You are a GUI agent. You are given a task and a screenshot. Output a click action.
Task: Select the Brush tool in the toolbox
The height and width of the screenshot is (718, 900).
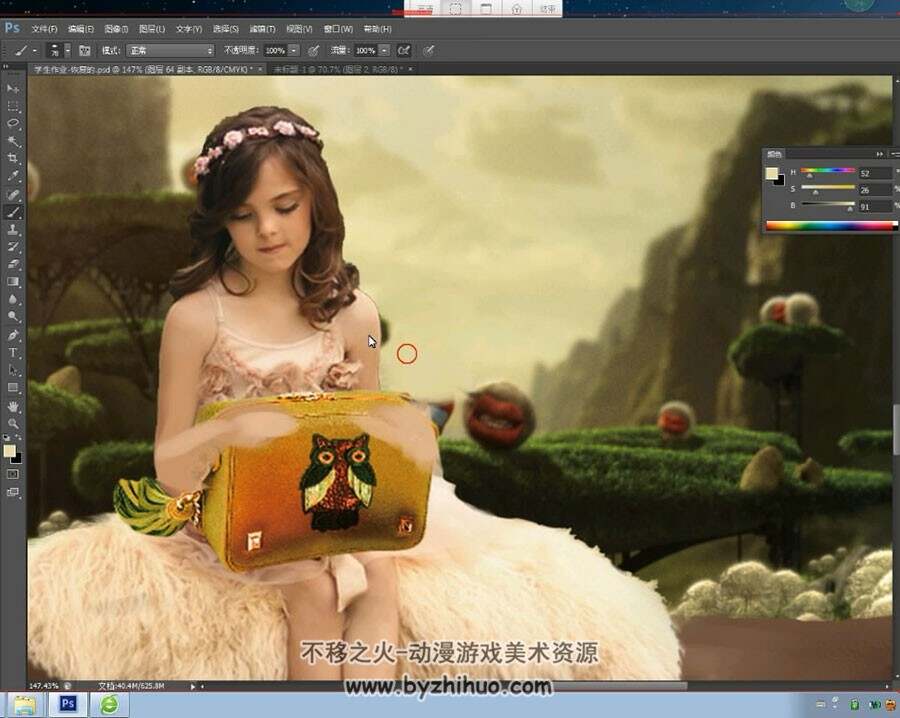coord(13,212)
